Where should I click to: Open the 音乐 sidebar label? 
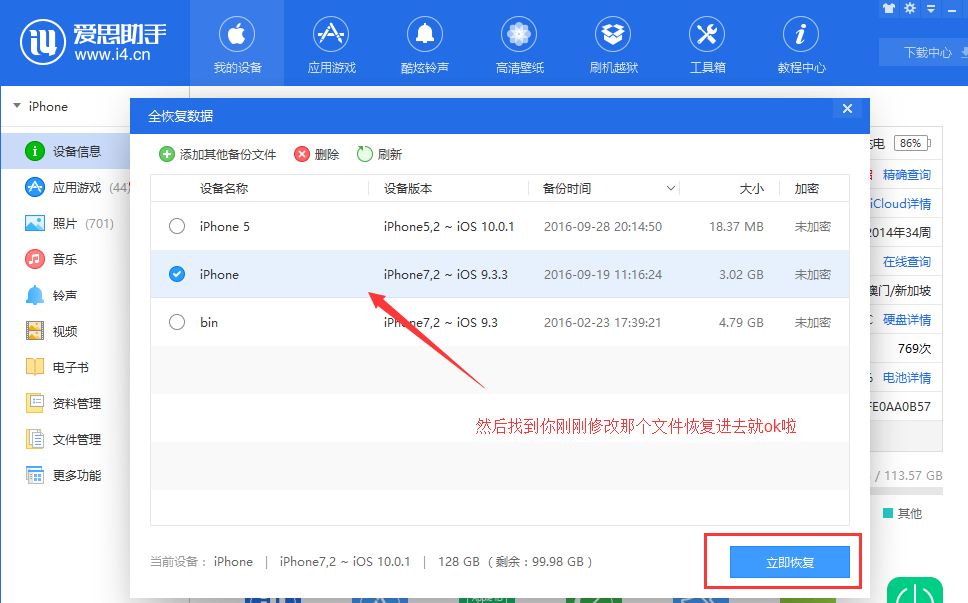65,259
